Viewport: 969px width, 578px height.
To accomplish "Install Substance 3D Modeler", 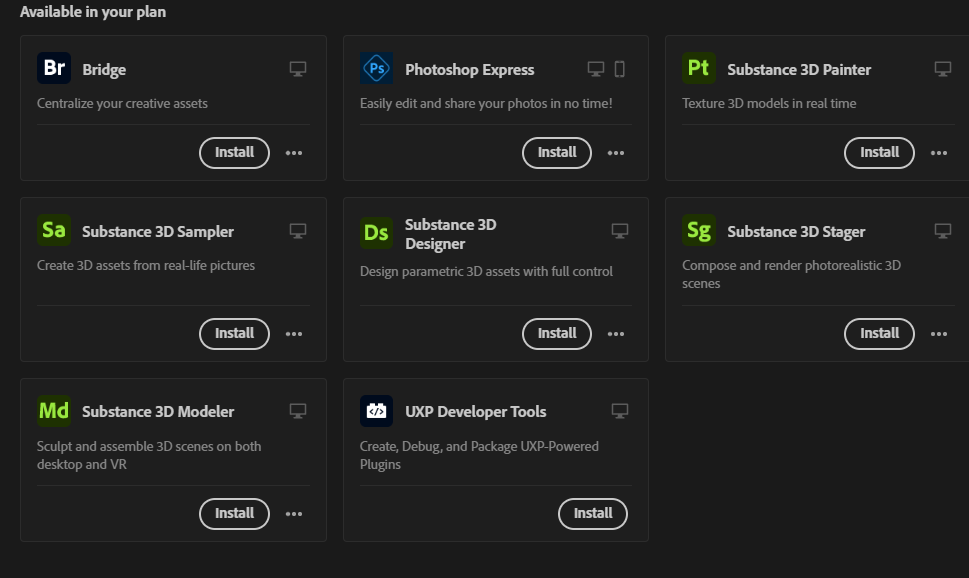I will (x=234, y=514).
